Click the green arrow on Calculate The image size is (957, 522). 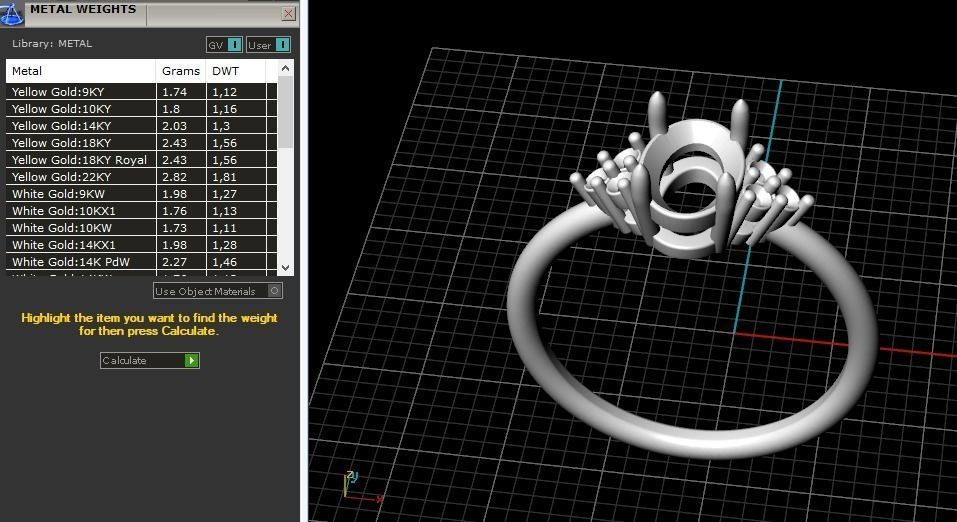point(192,360)
